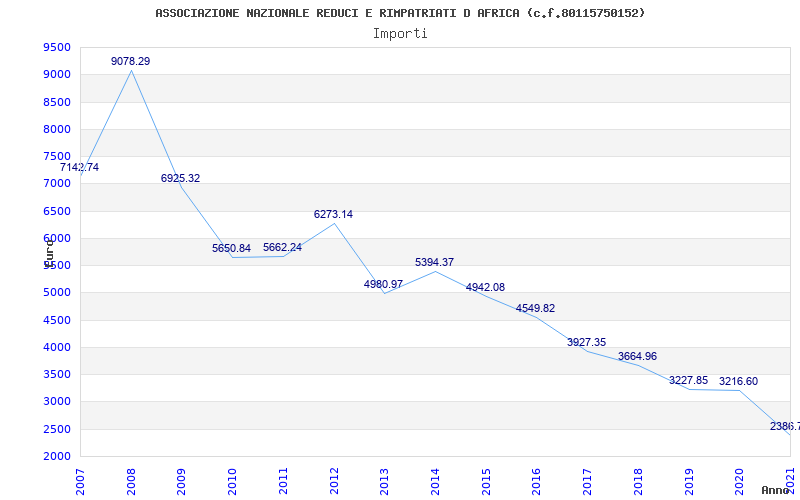The width and height of the screenshot is (800, 500).
Task: Click the 3227.85 data label
Action: 688,380
